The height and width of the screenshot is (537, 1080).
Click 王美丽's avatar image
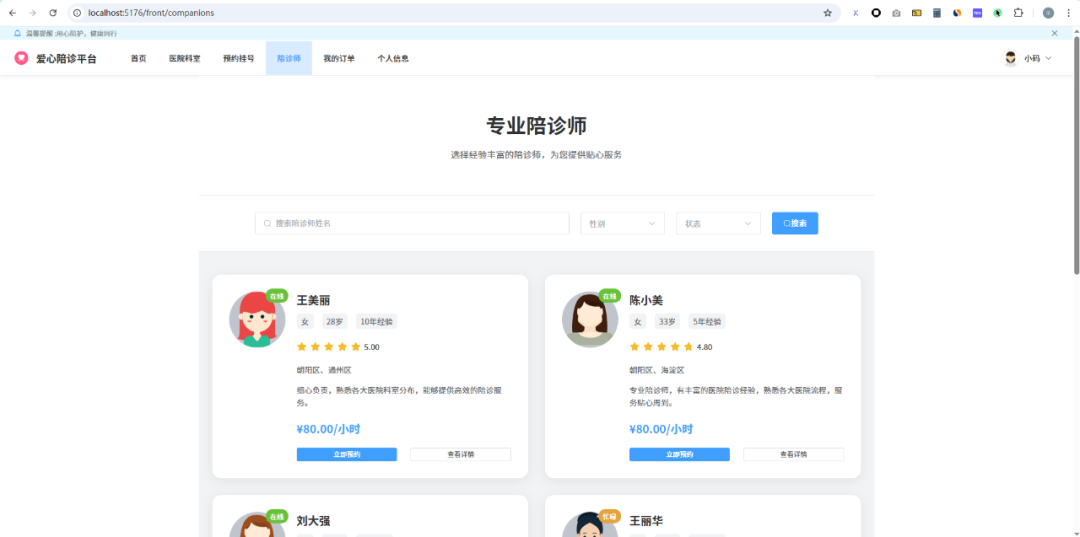click(x=257, y=319)
